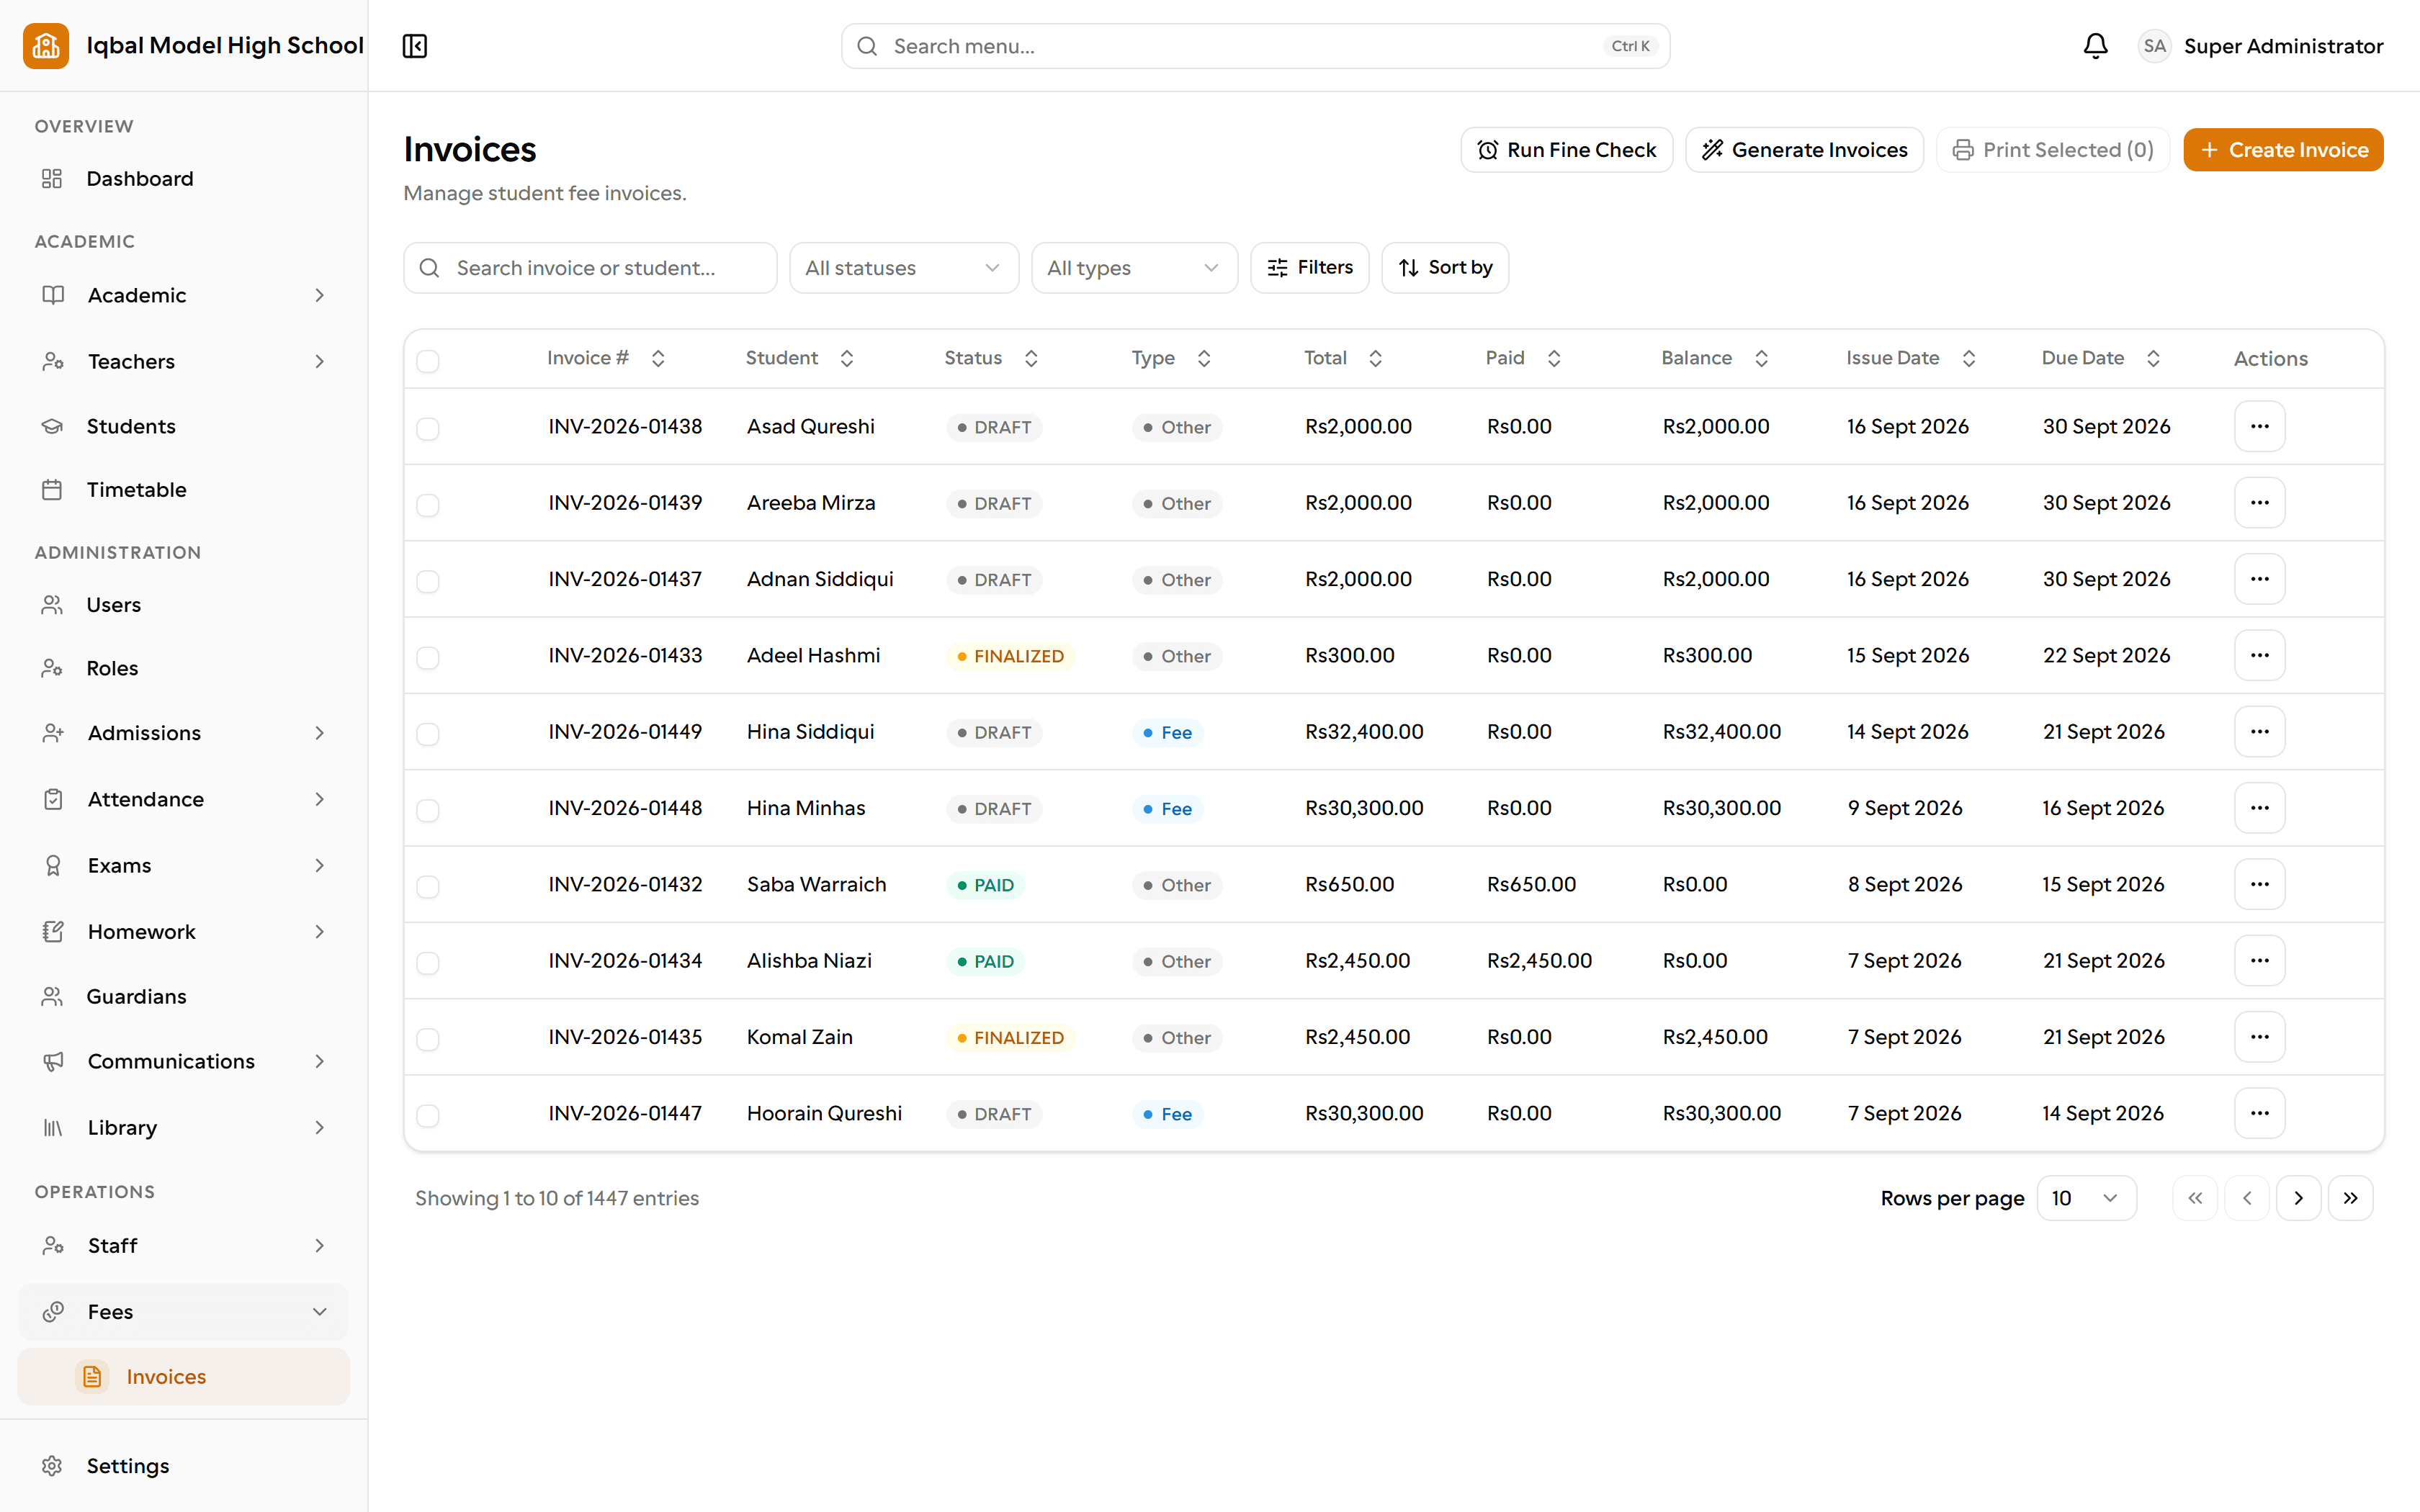Tick the checkbox for Hina Siddiqui's invoice

428,734
